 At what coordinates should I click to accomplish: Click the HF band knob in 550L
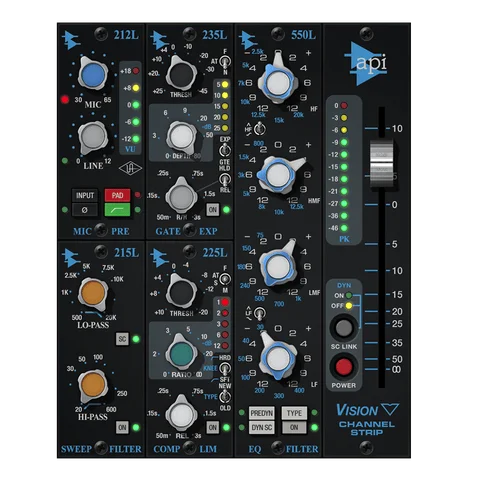(278, 81)
